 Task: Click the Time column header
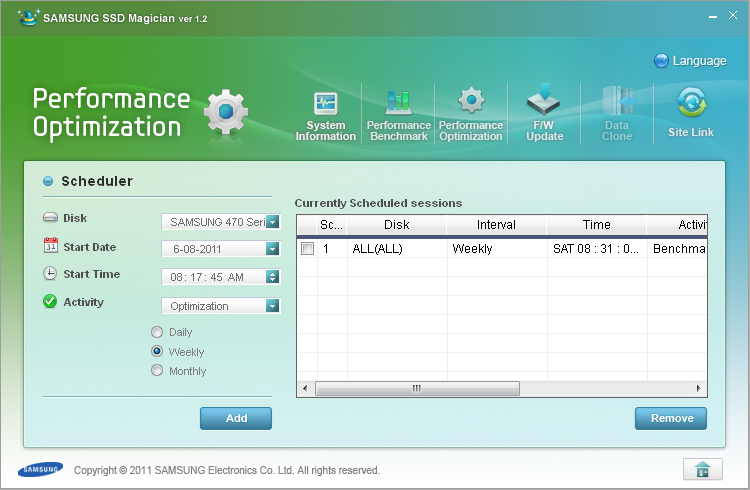click(596, 225)
